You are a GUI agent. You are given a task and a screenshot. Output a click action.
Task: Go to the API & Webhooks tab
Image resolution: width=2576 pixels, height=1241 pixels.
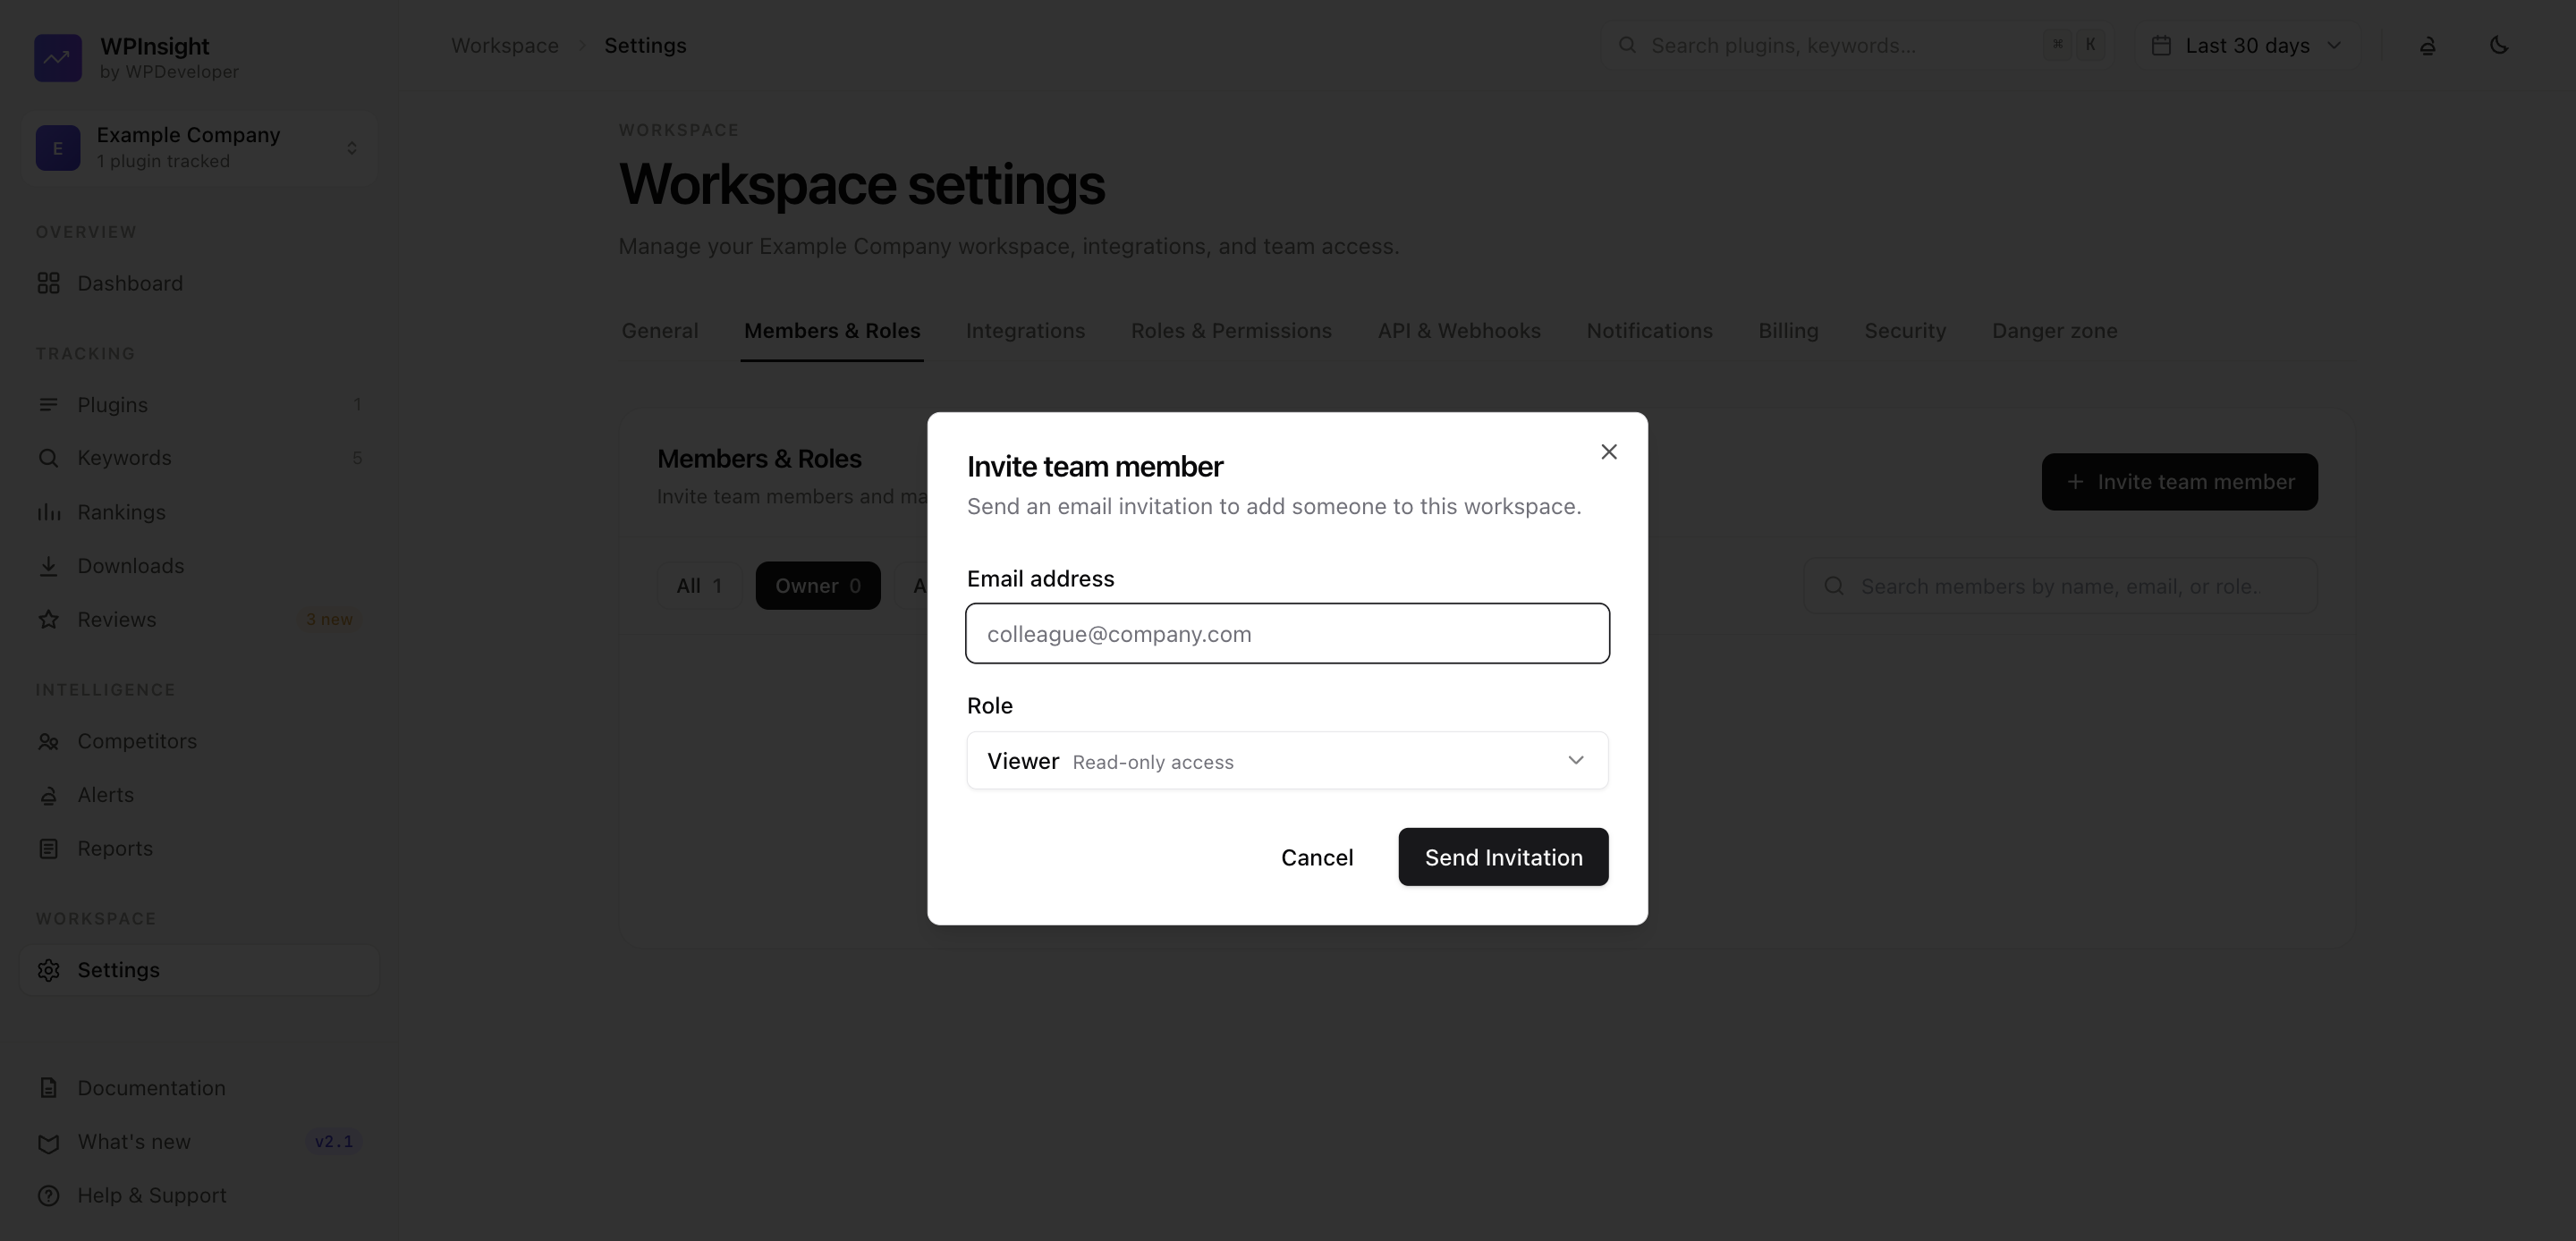tap(1459, 331)
